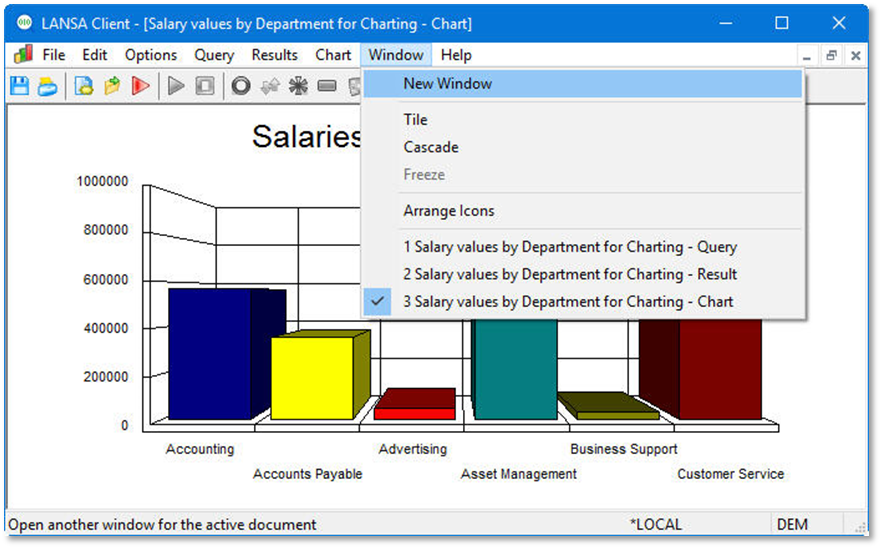Click the bar chart application icon beside File
This screenshot has height=548, width=881.
[x=24, y=55]
